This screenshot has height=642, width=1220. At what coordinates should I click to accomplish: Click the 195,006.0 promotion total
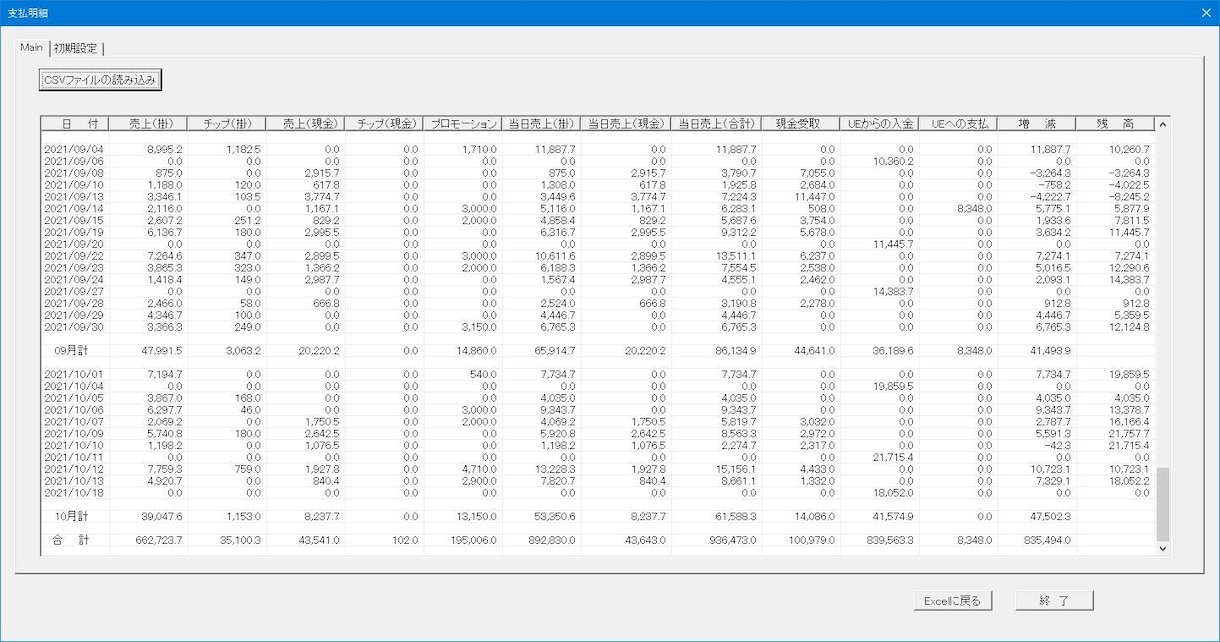click(x=474, y=540)
